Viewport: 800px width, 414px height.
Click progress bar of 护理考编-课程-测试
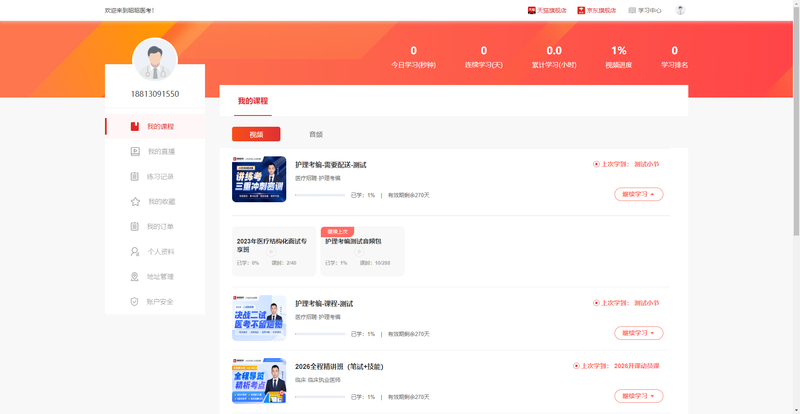320,334
